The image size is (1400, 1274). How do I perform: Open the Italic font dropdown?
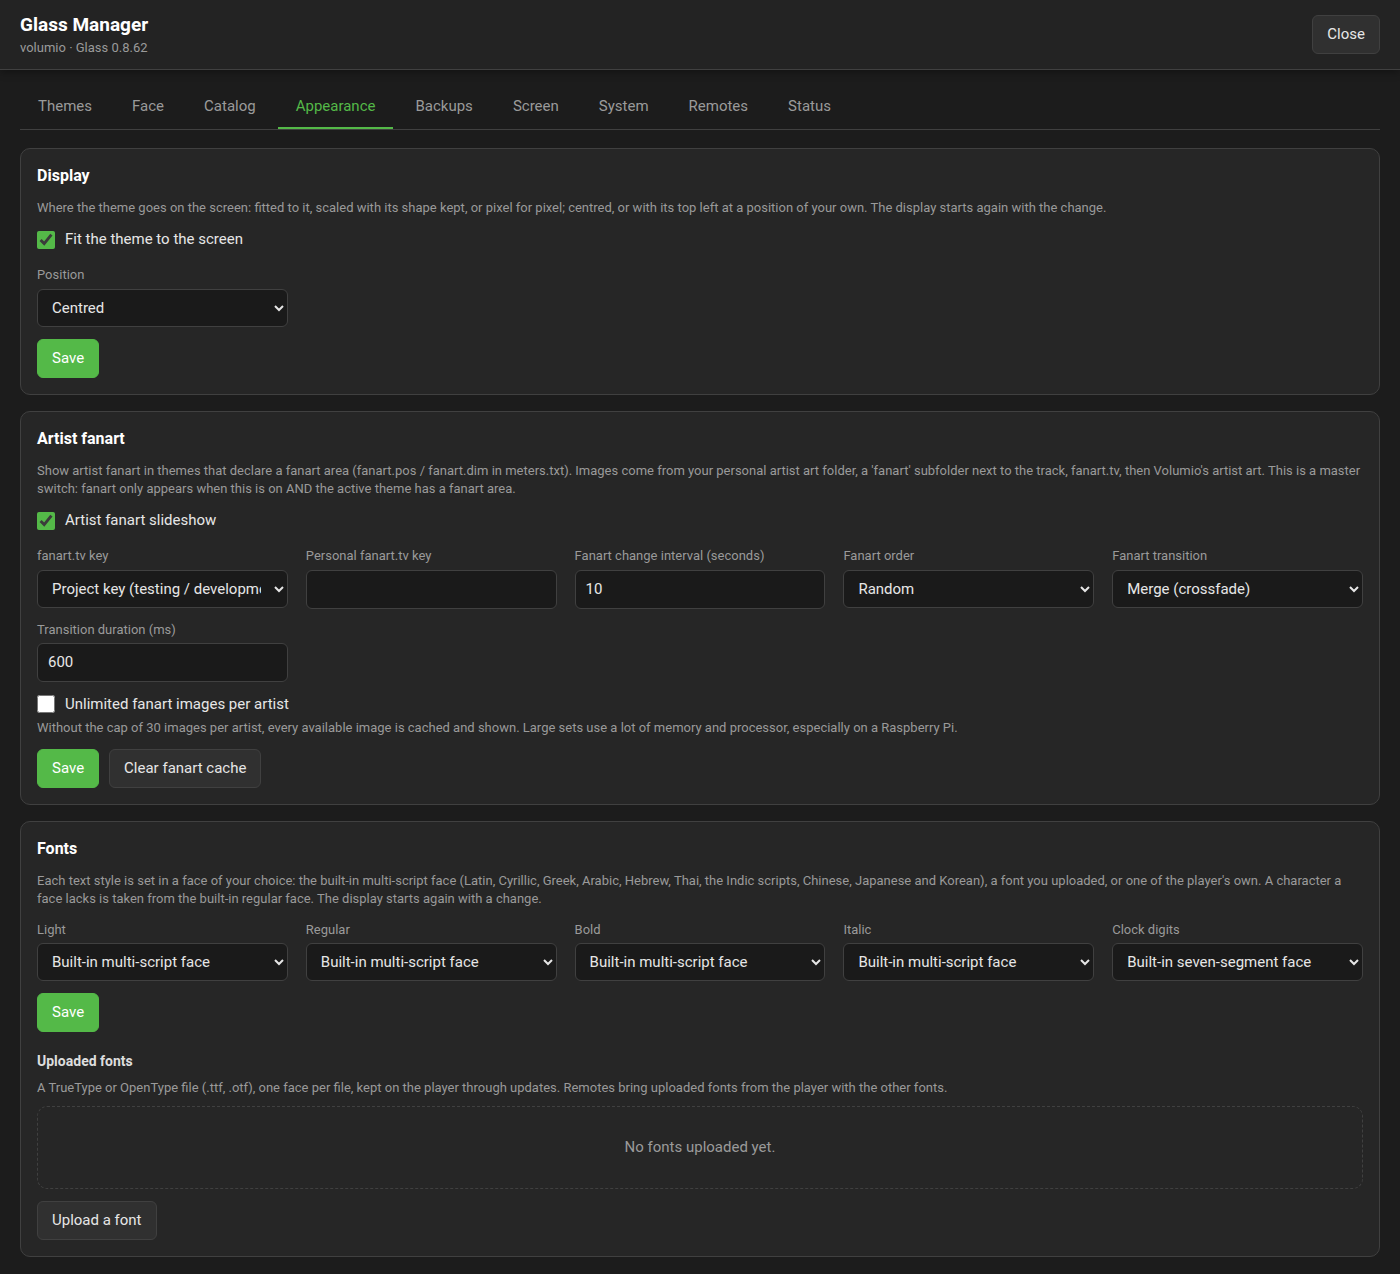click(968, 962)
